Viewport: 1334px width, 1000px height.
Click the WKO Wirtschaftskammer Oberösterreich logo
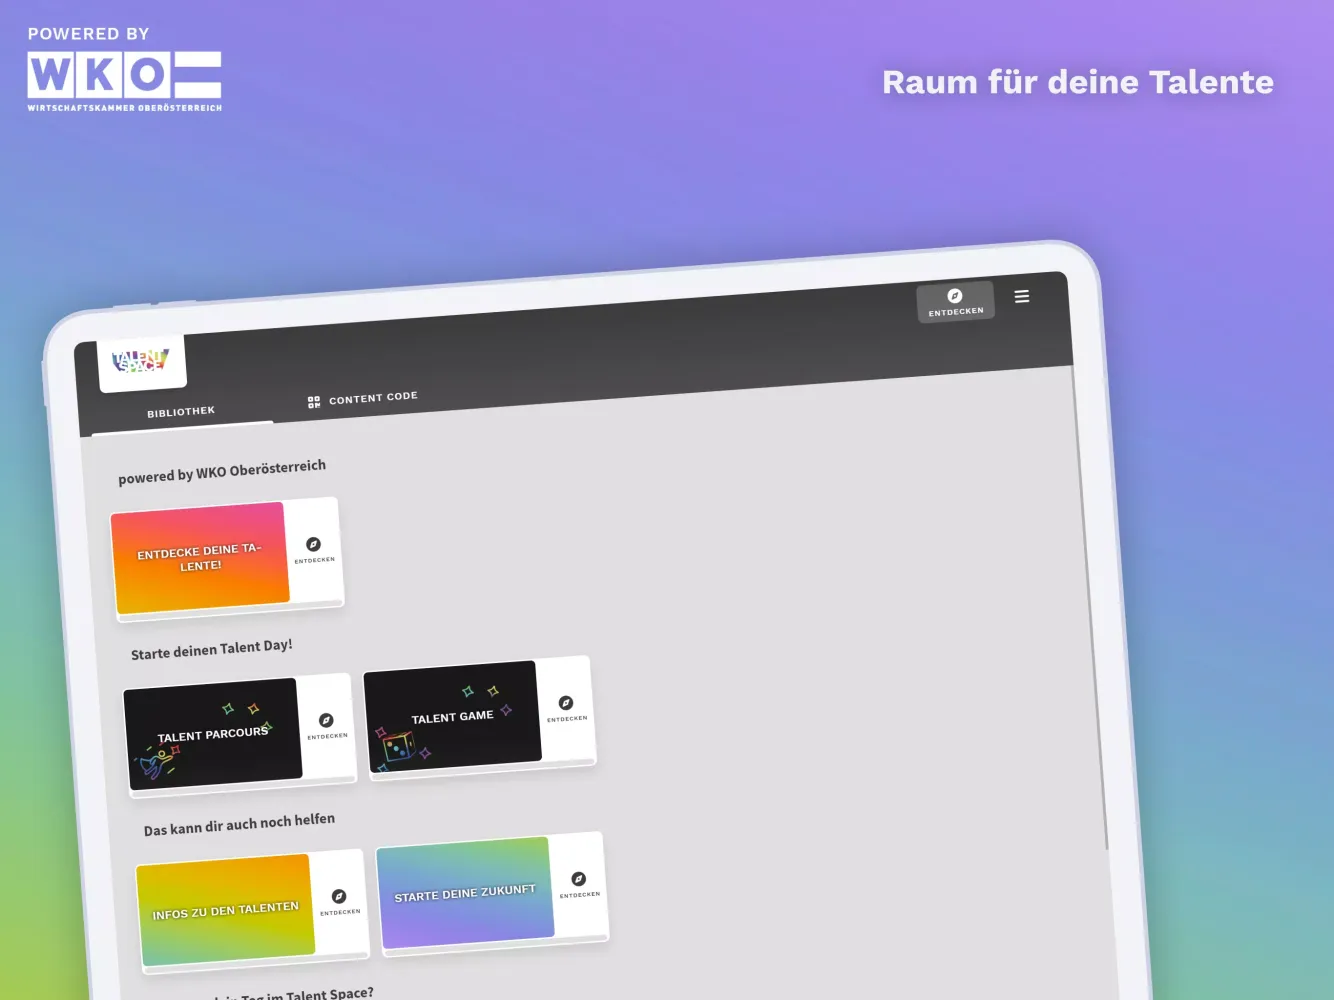[124, 78]
